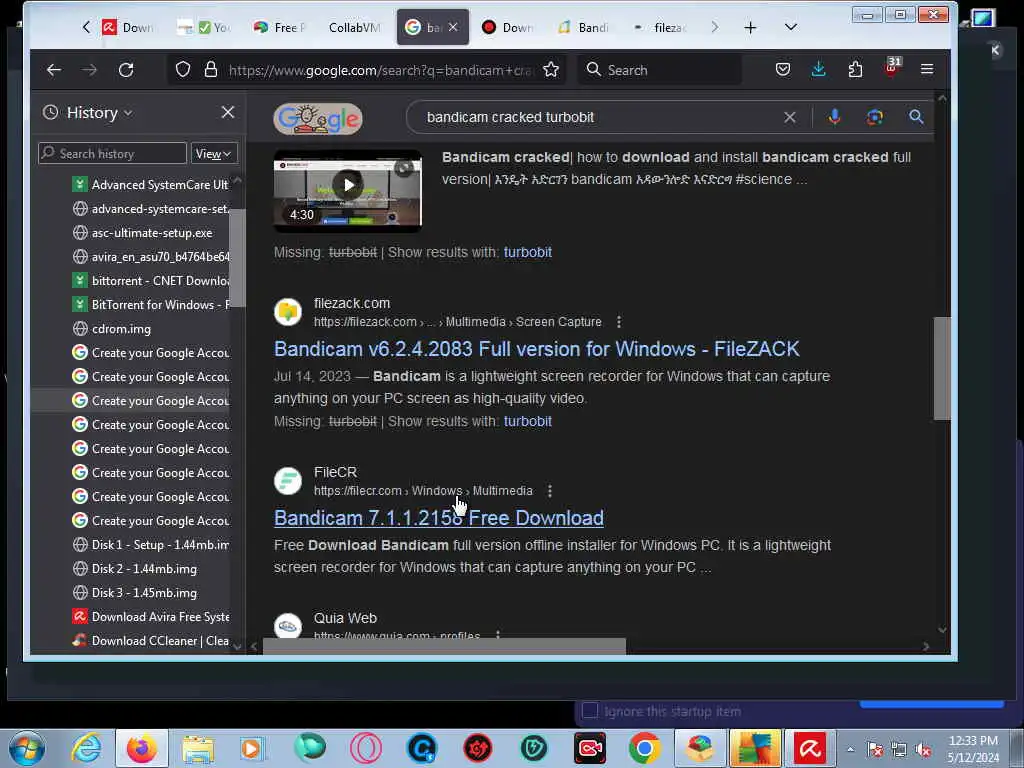Image resolution: width=1024 pixels, height=768 pixels.
Task: Start Google voice search with microphone
Action: (x=834, y=118)
